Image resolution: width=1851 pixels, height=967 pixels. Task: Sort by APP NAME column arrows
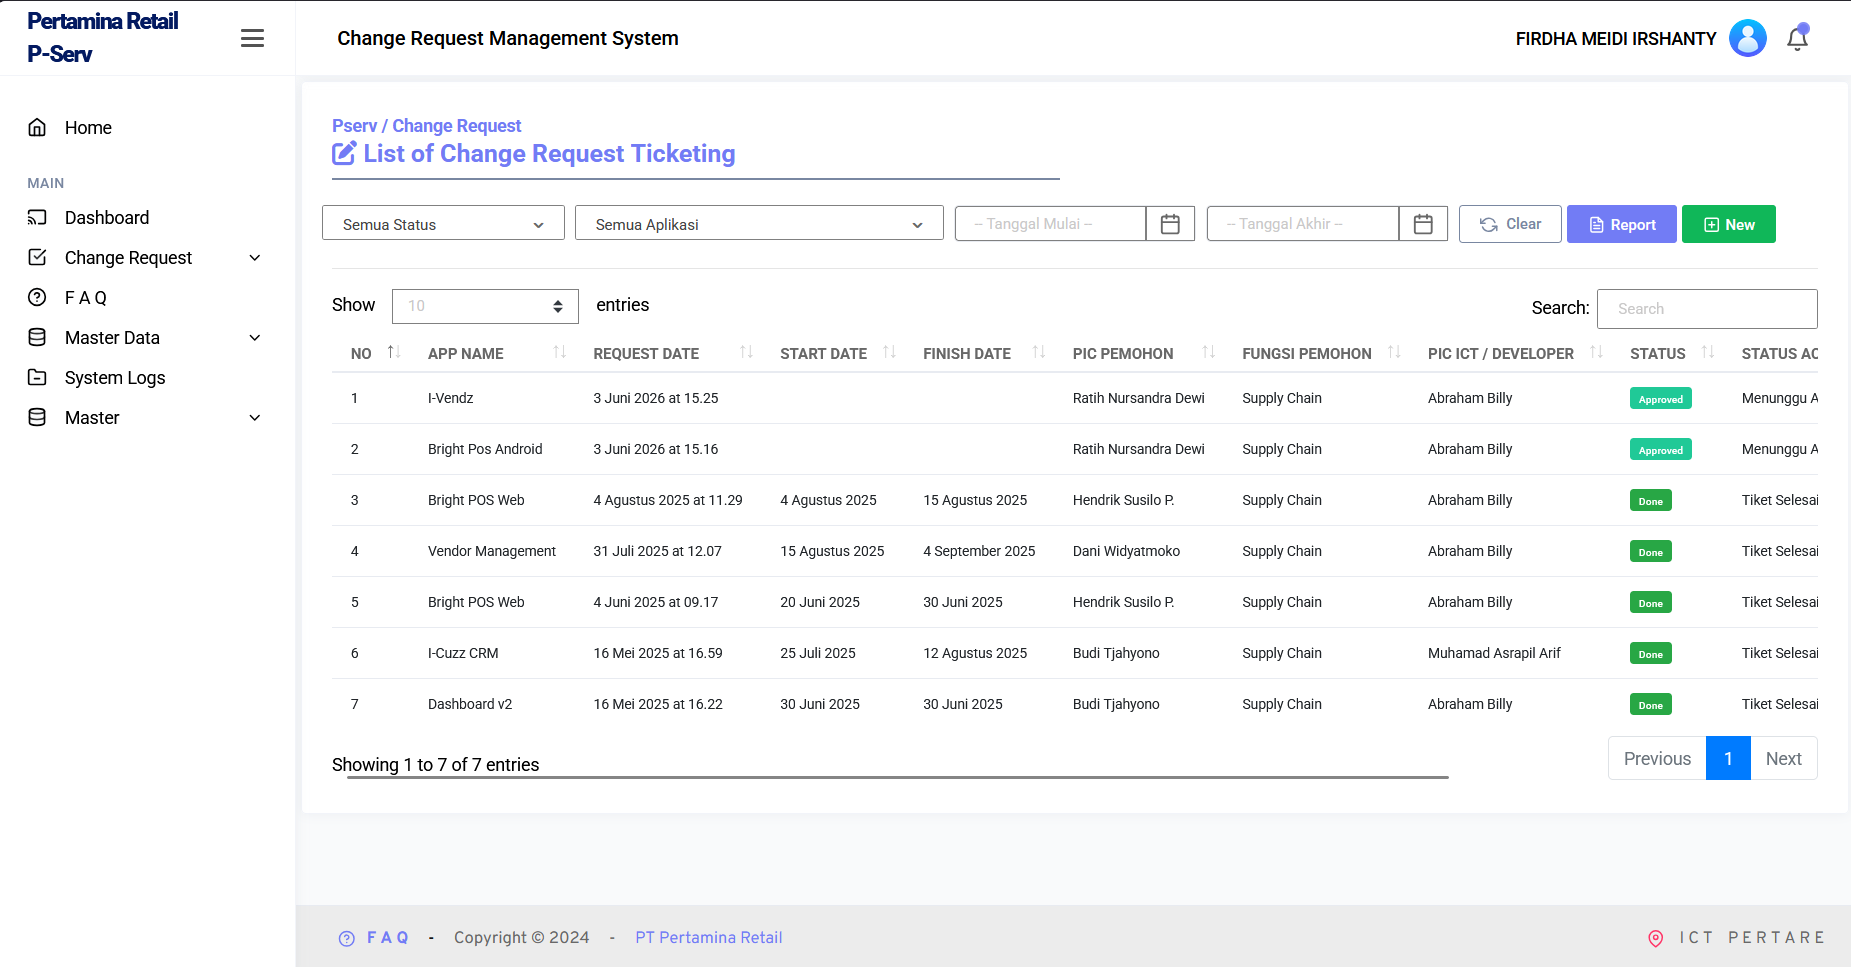[560, 352]
